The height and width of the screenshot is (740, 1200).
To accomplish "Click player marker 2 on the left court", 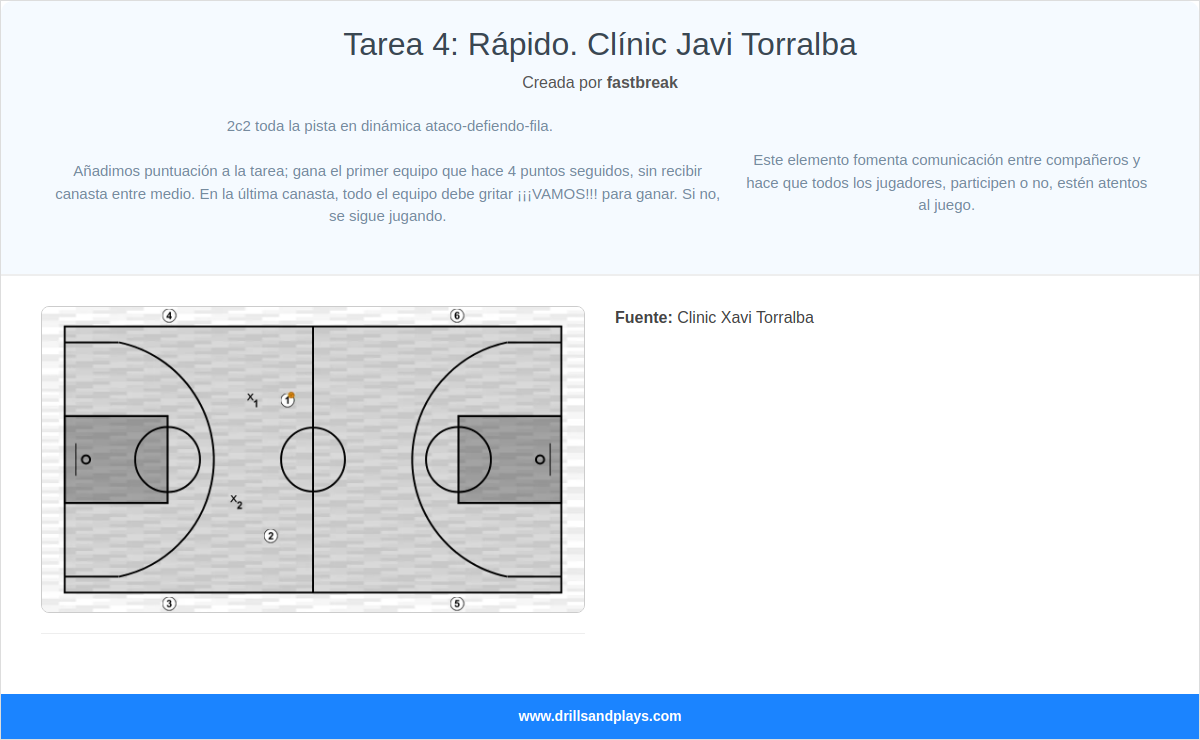I will click(x=270, y=536).
